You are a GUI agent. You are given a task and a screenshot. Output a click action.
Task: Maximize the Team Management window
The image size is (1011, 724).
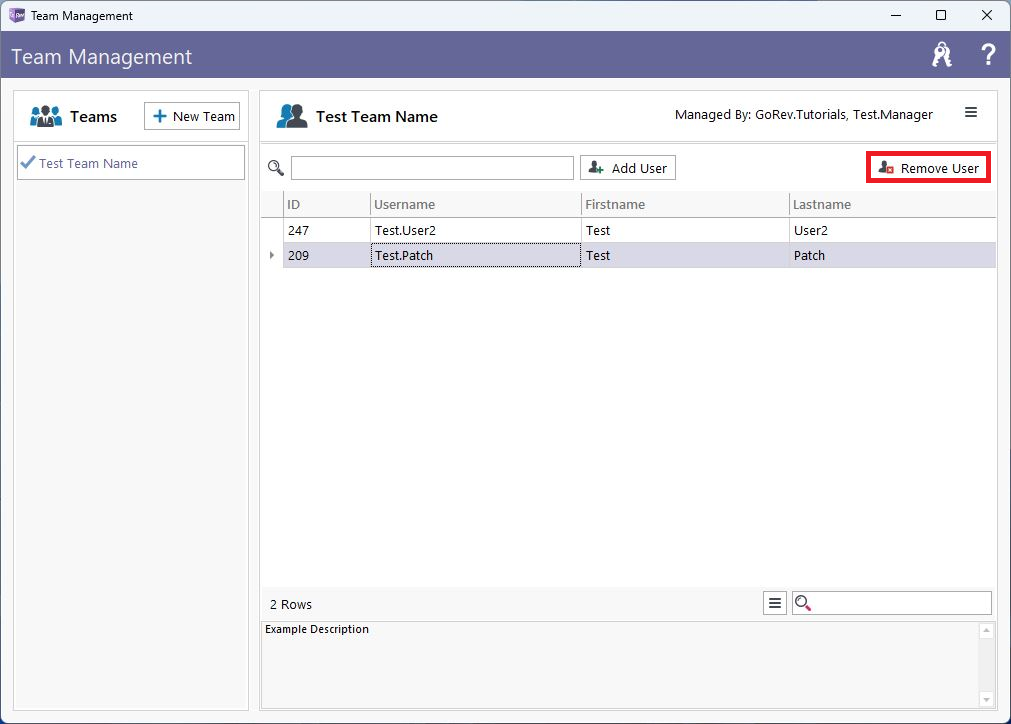(941, 15)
